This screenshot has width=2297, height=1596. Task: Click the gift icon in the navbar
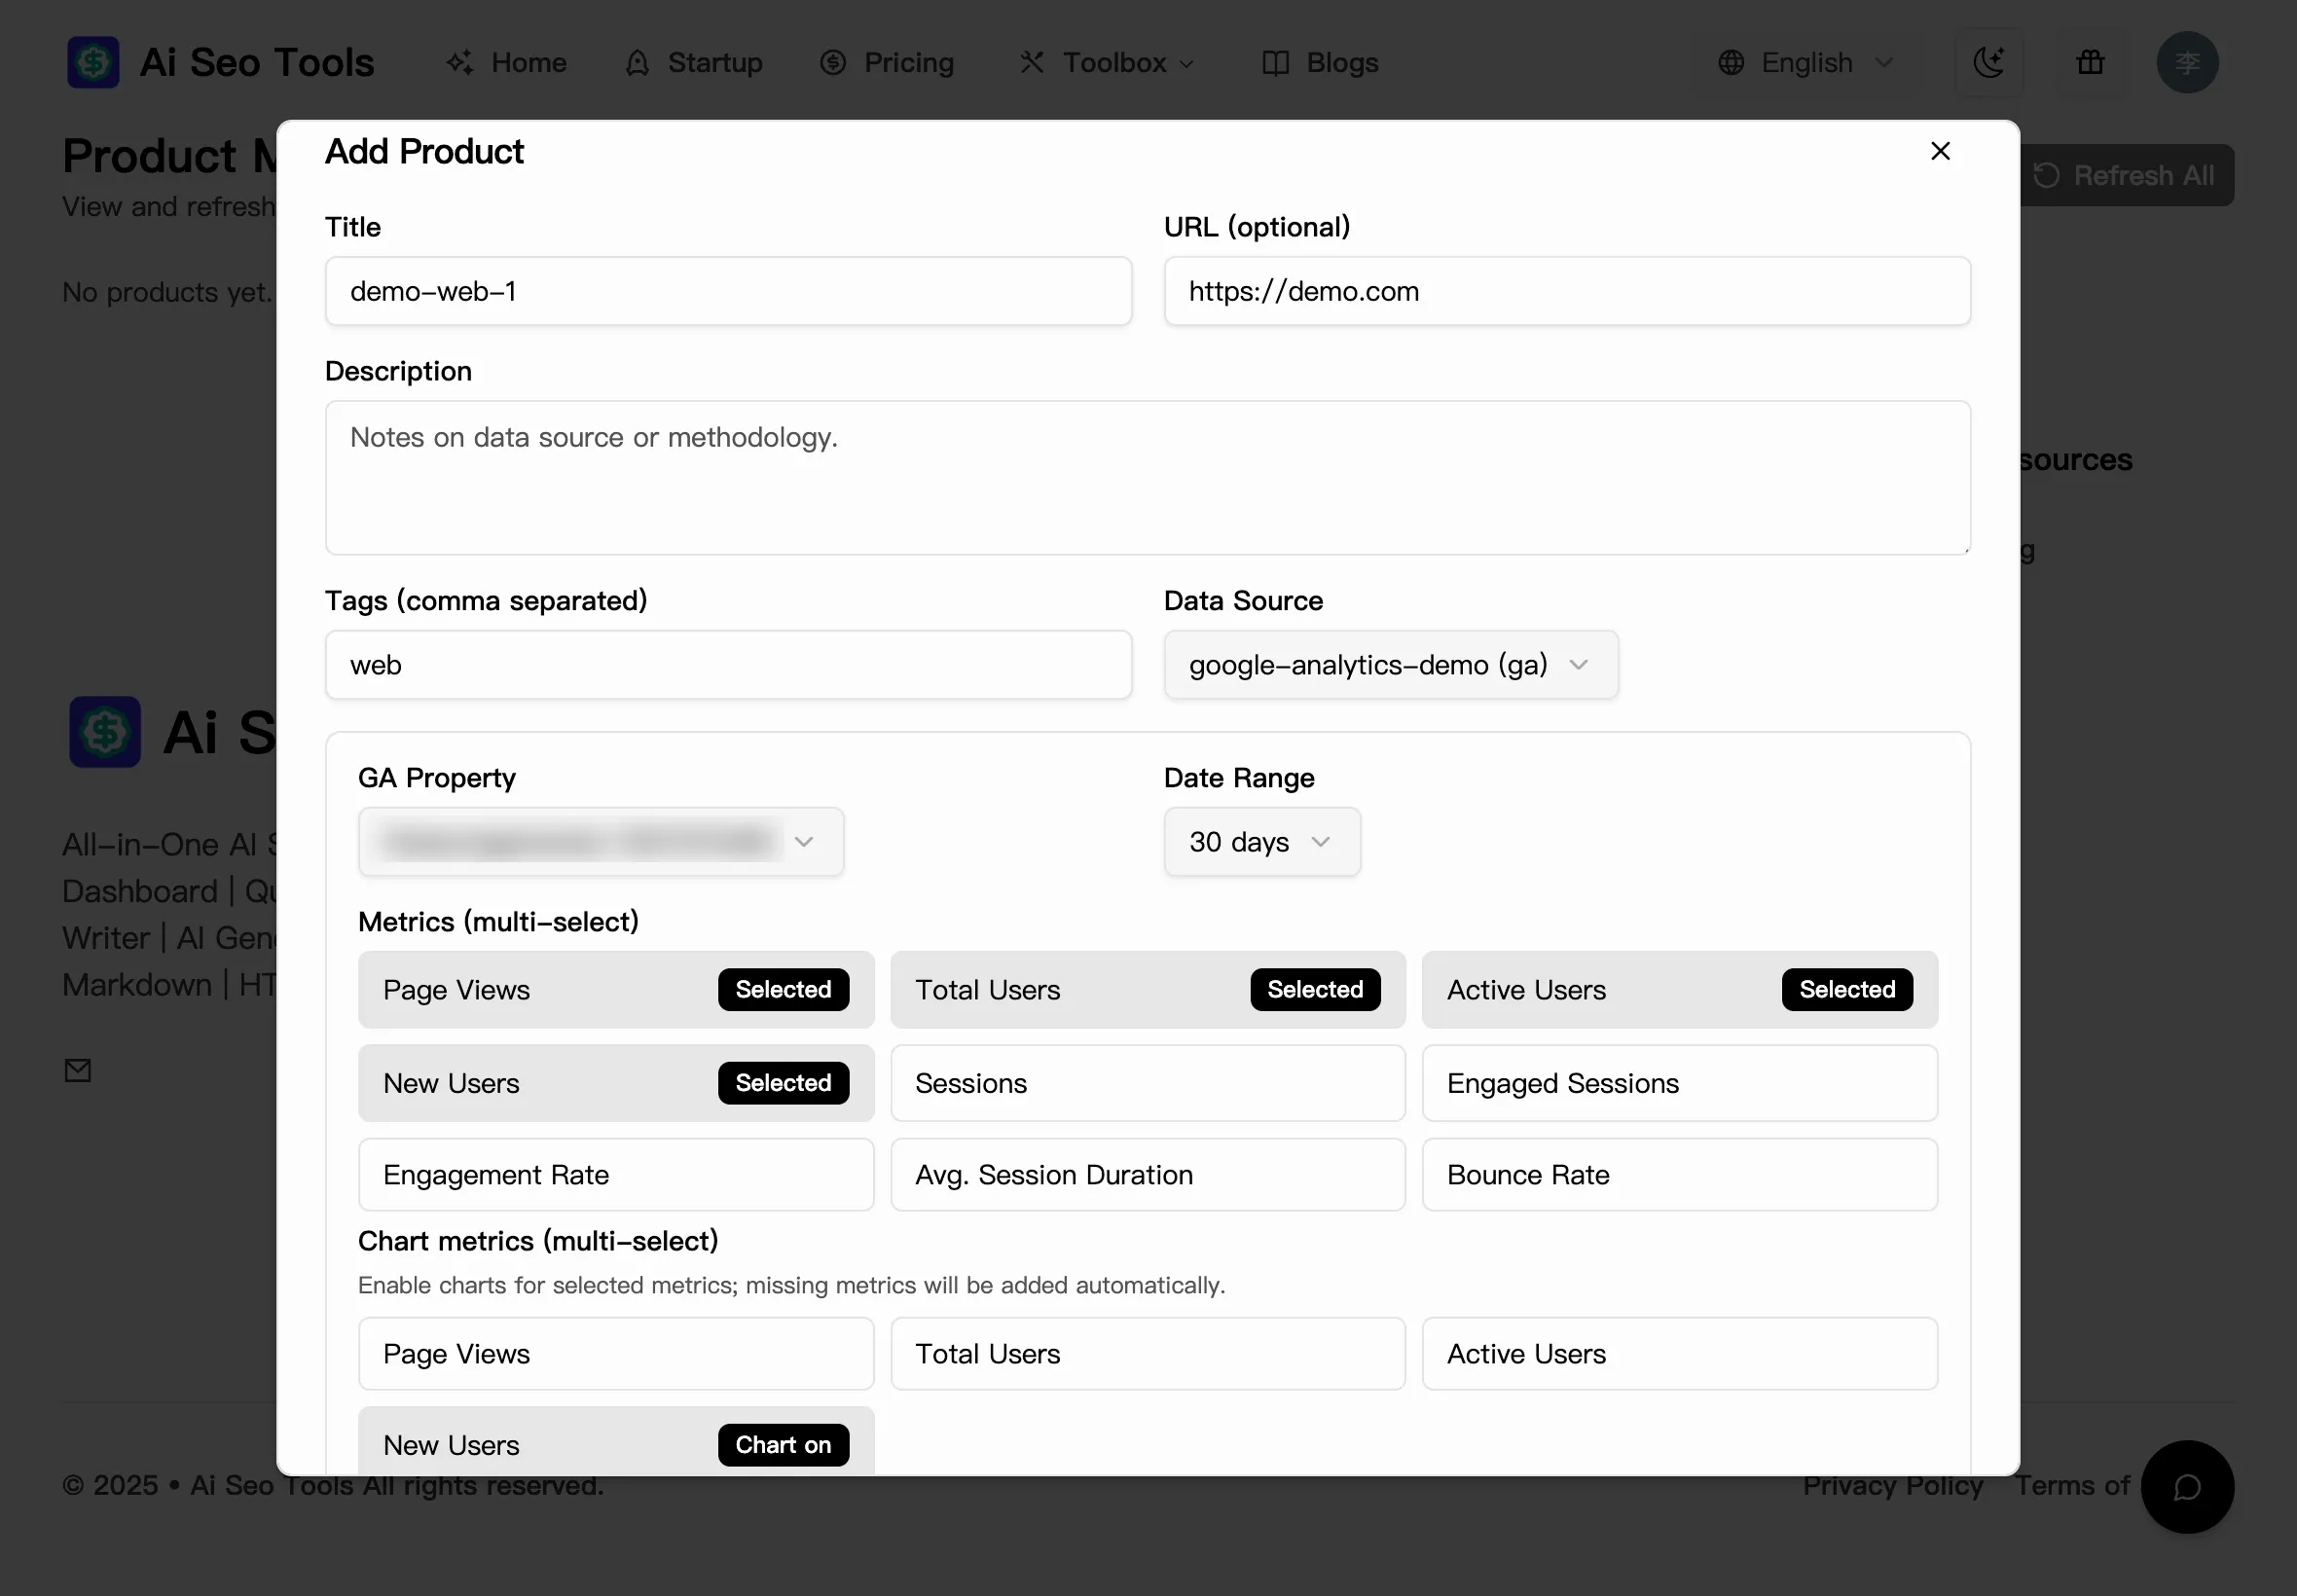[x=2090, y=62]
